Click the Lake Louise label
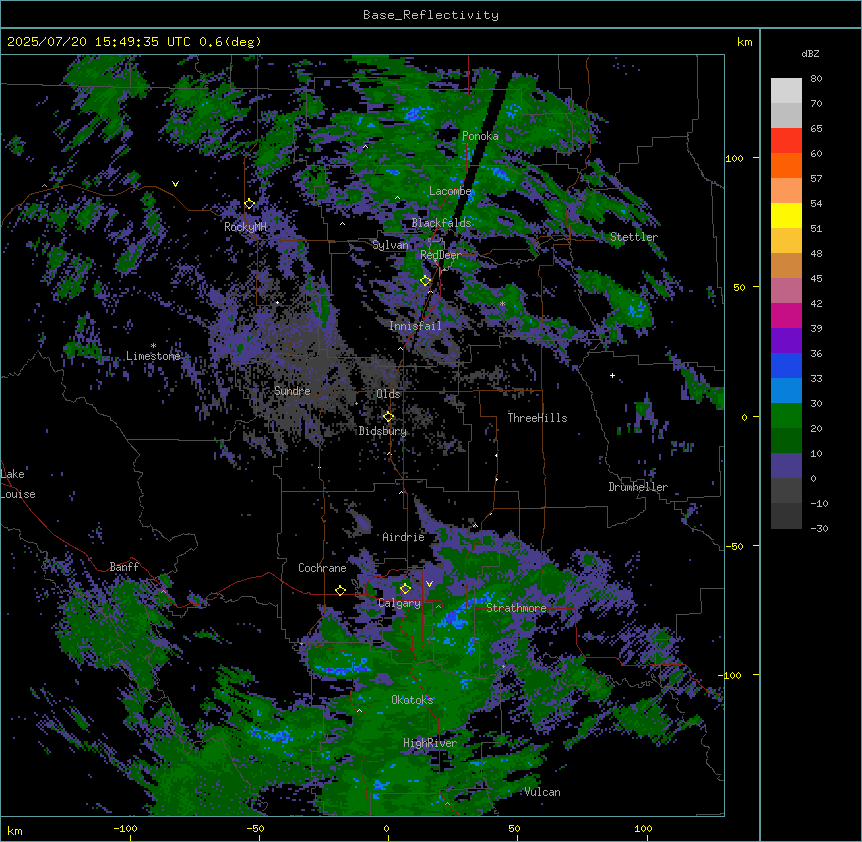Image resolution: width=862 pixels, height=842 pixels. (18, 484)
